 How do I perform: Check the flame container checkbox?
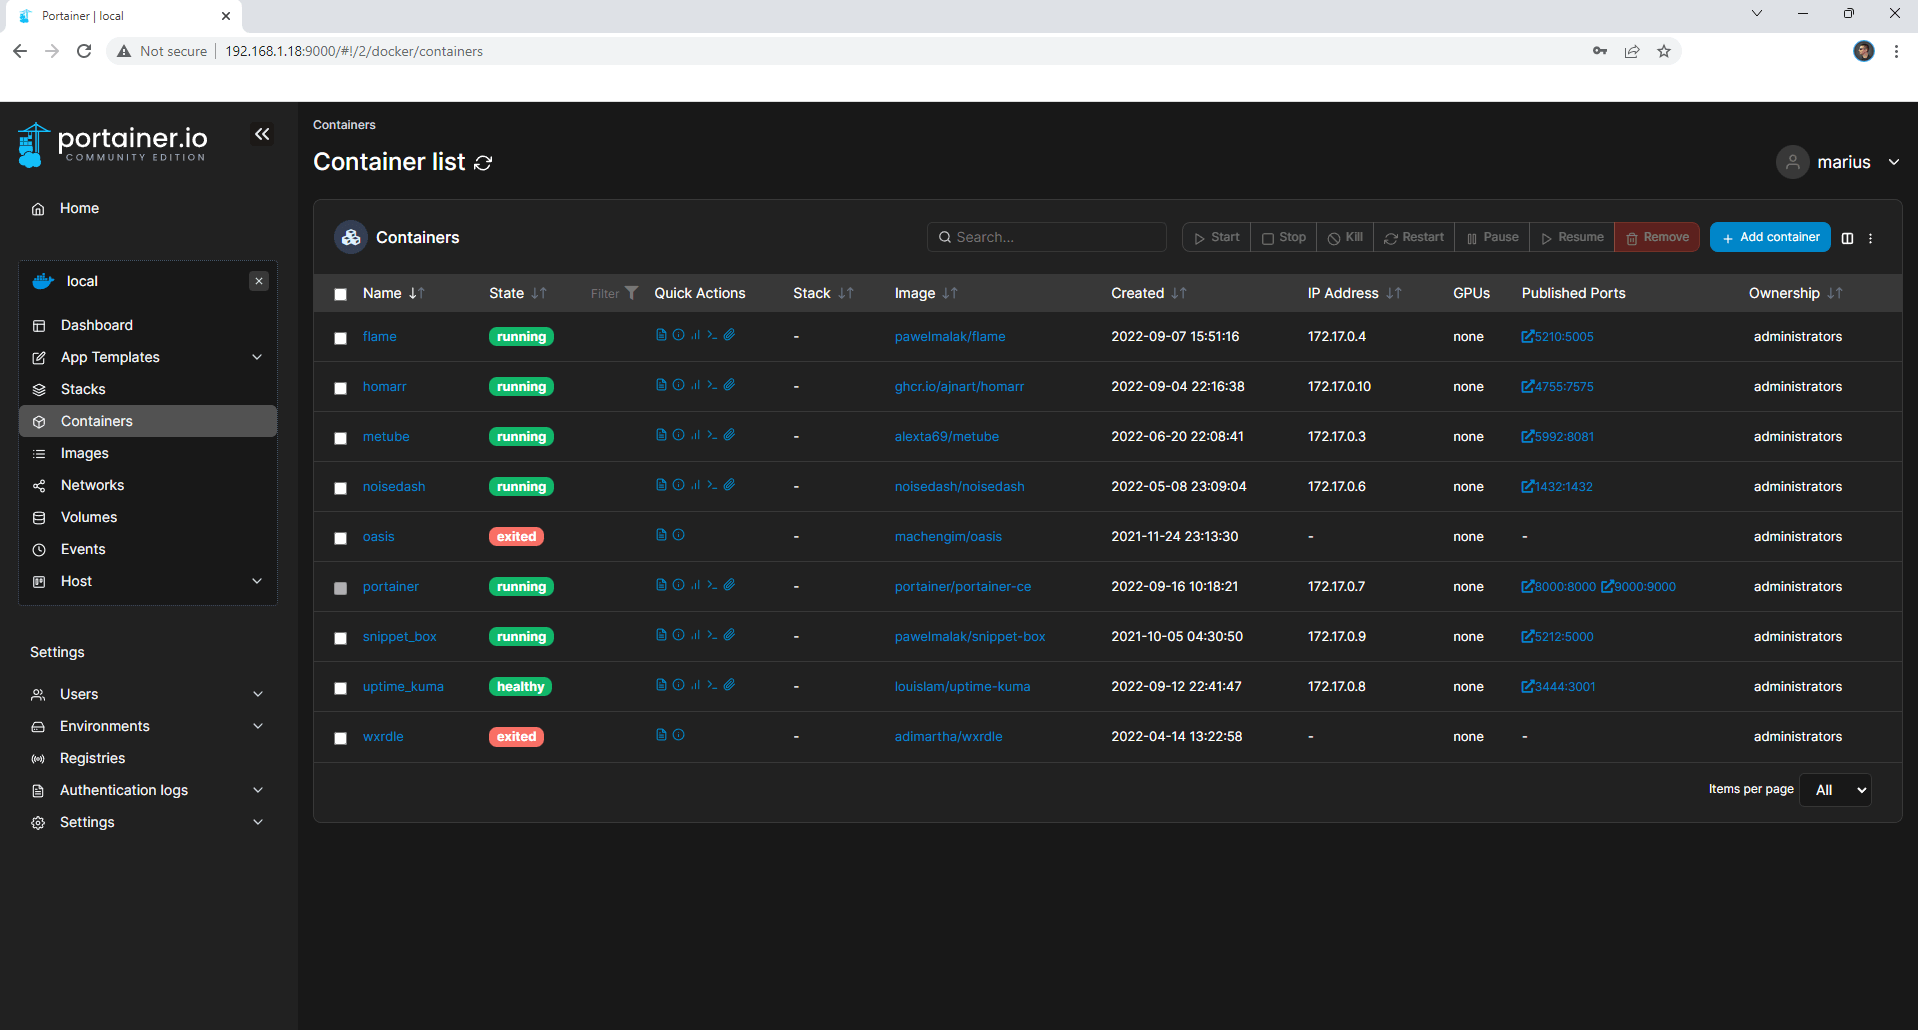[x=340, y=338]
